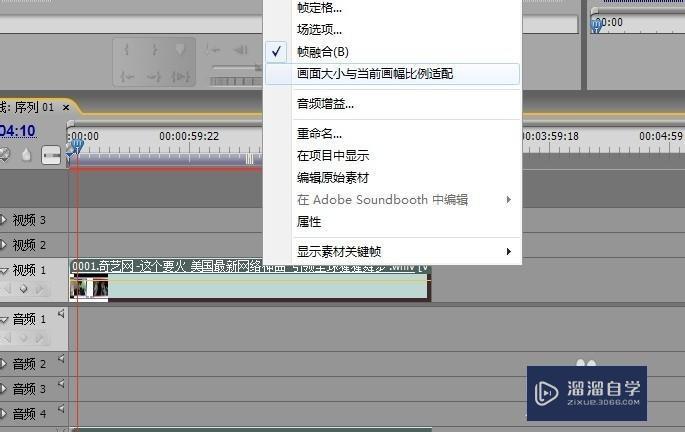Expand the 视频 2 track

pyautogui.click(x=3, y=245)
